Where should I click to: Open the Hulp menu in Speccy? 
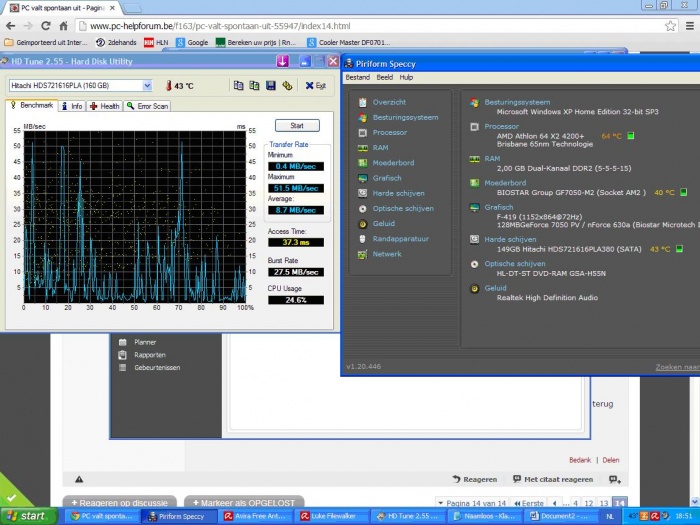click(406, 77)
